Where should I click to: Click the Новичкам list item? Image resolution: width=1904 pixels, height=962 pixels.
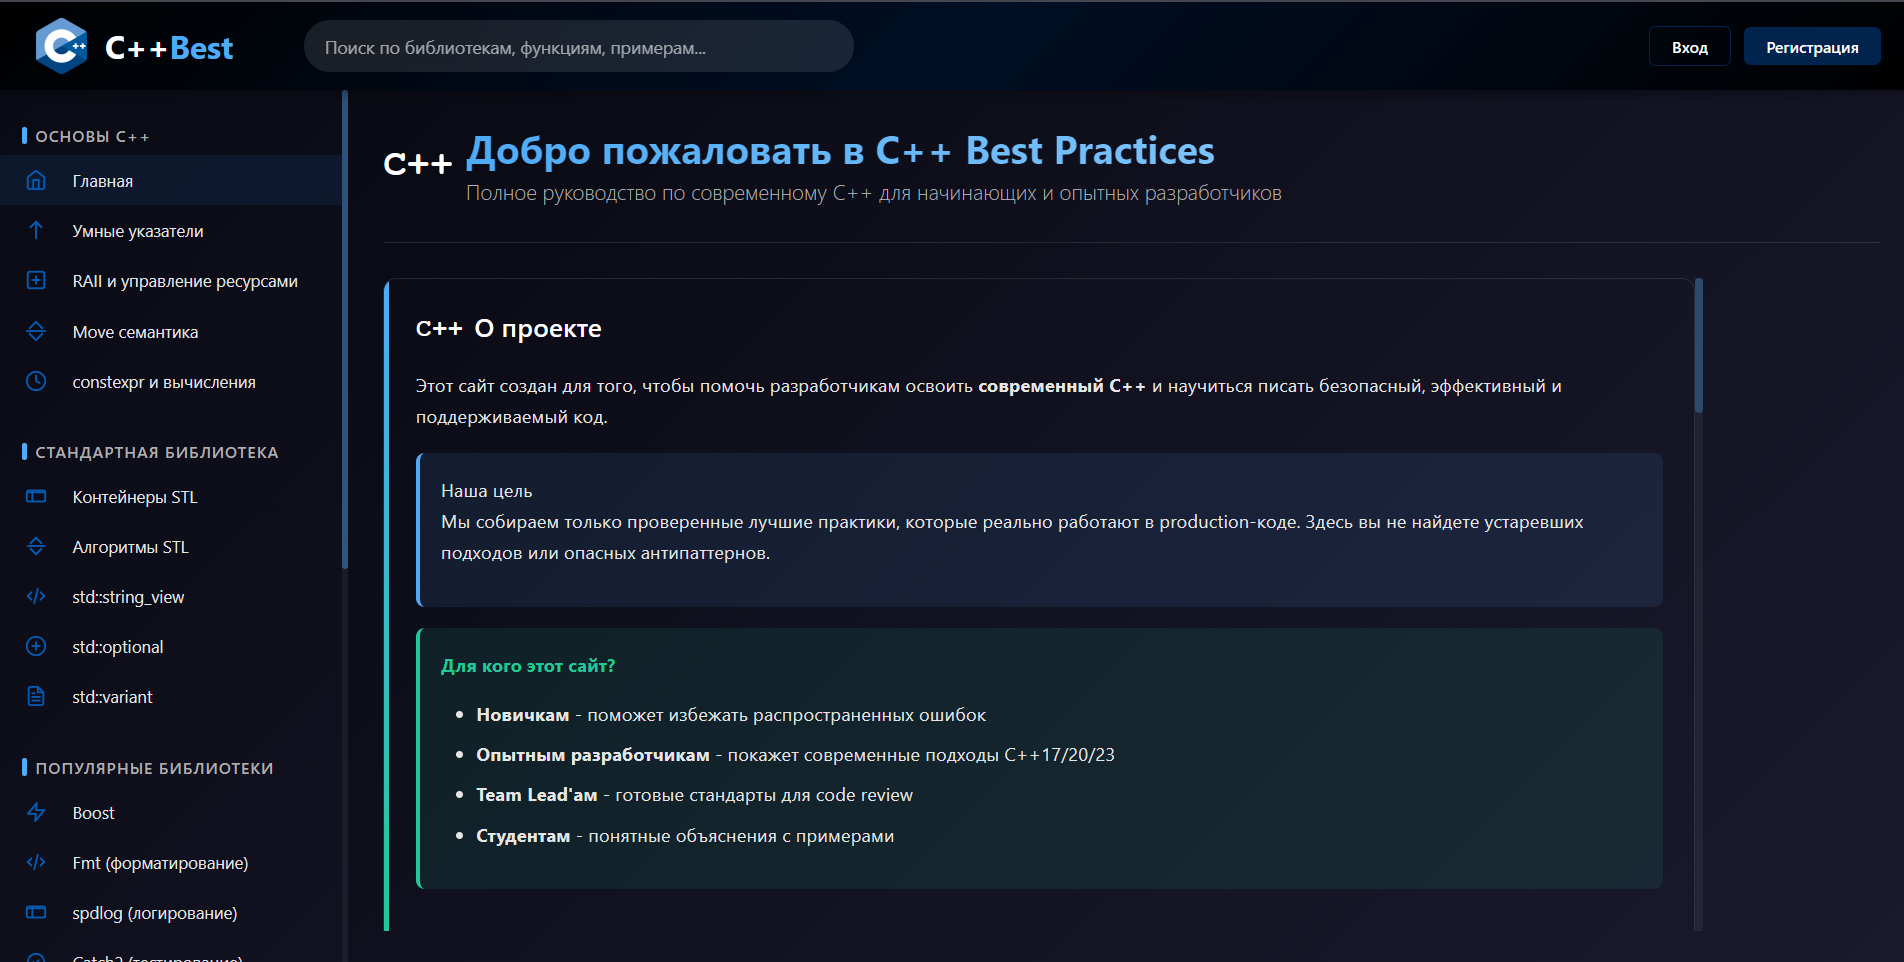[731, 715]
